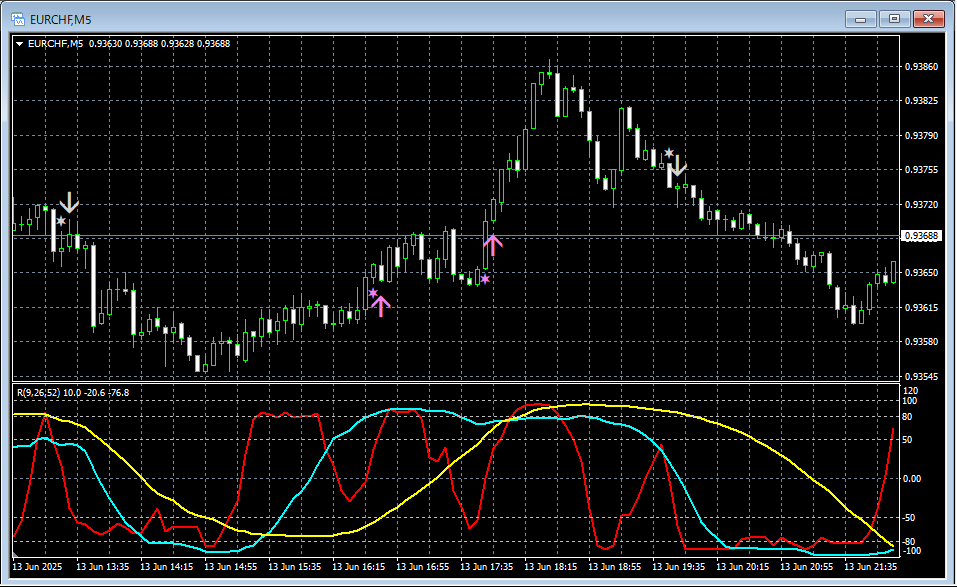
Task: Click the indicator scale value 0.00
Action: coord(912,479)
